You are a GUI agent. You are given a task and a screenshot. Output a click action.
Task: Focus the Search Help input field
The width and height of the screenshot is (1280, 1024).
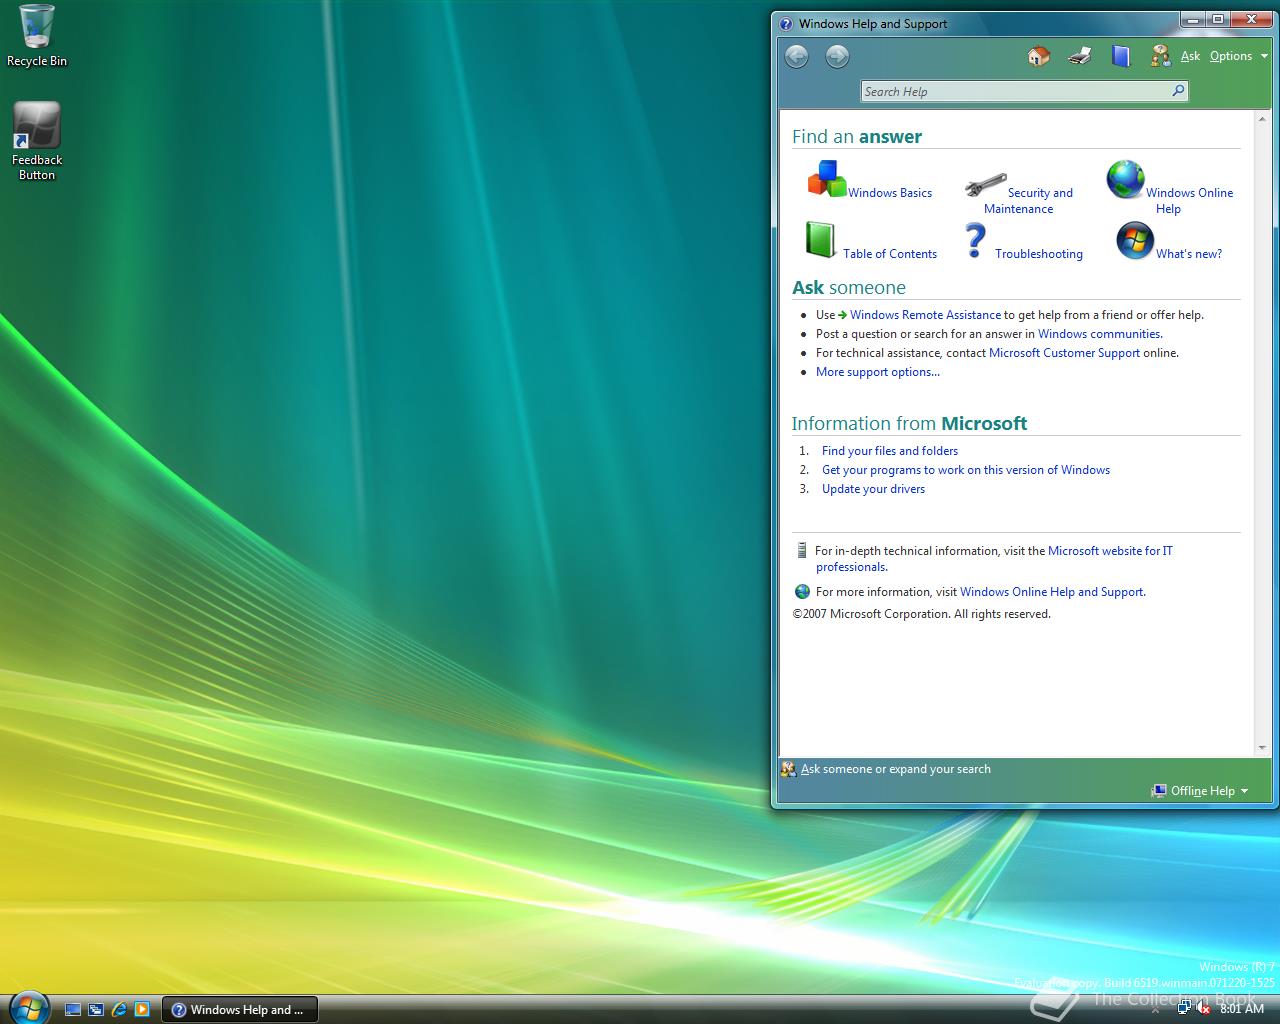tap(1024, 91)
